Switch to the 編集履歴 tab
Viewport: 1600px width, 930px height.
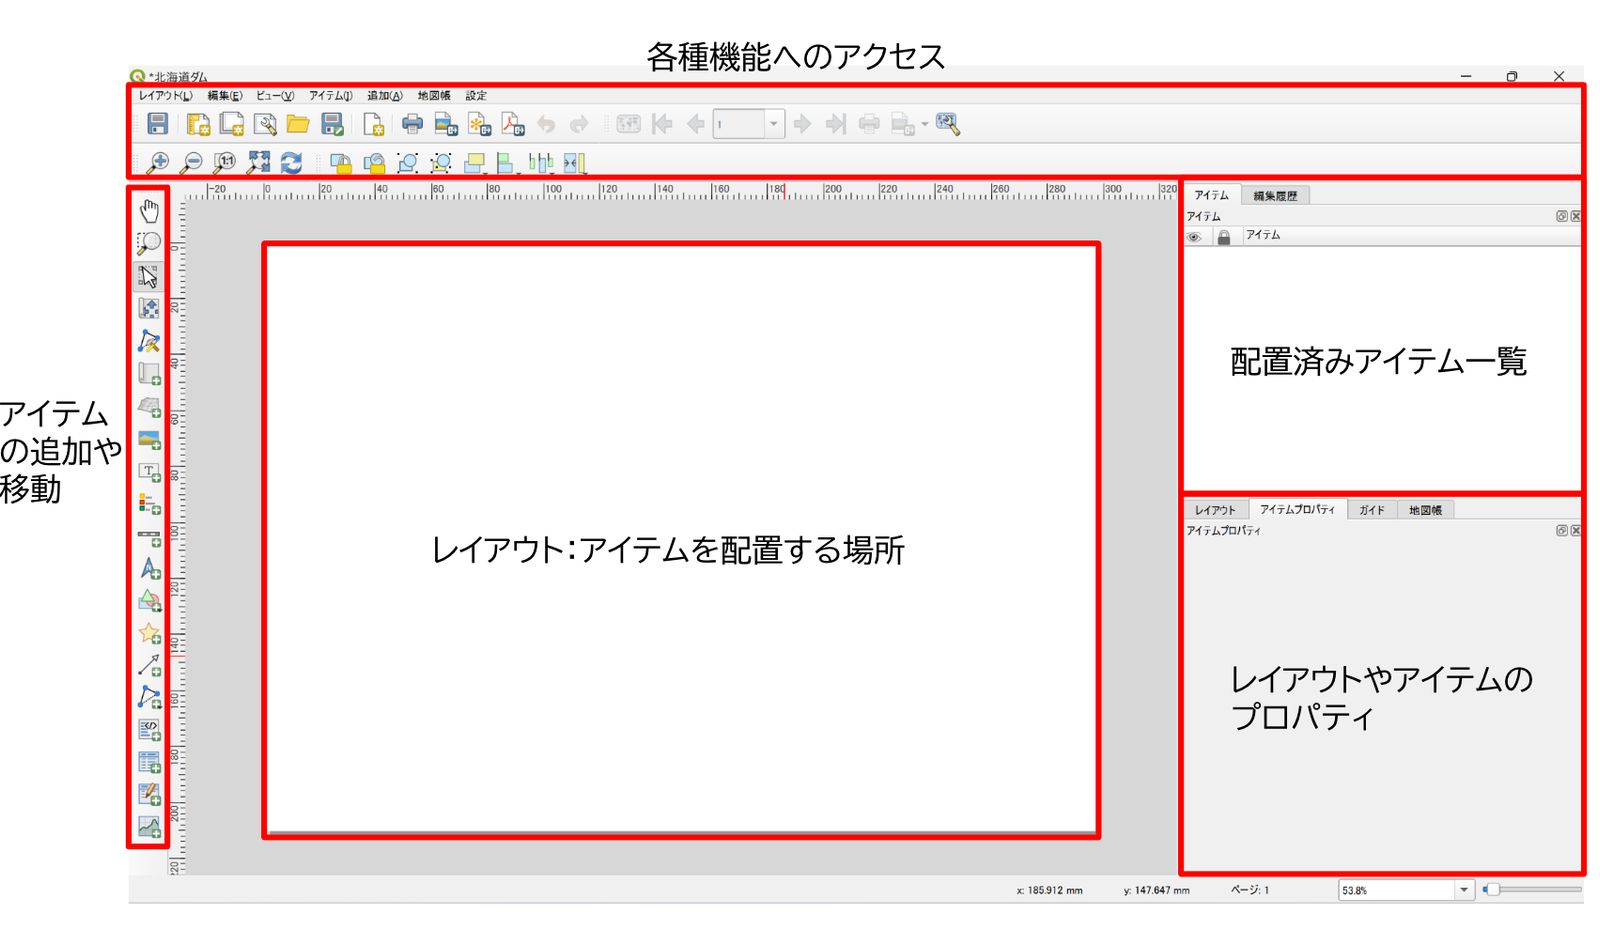1275,196
